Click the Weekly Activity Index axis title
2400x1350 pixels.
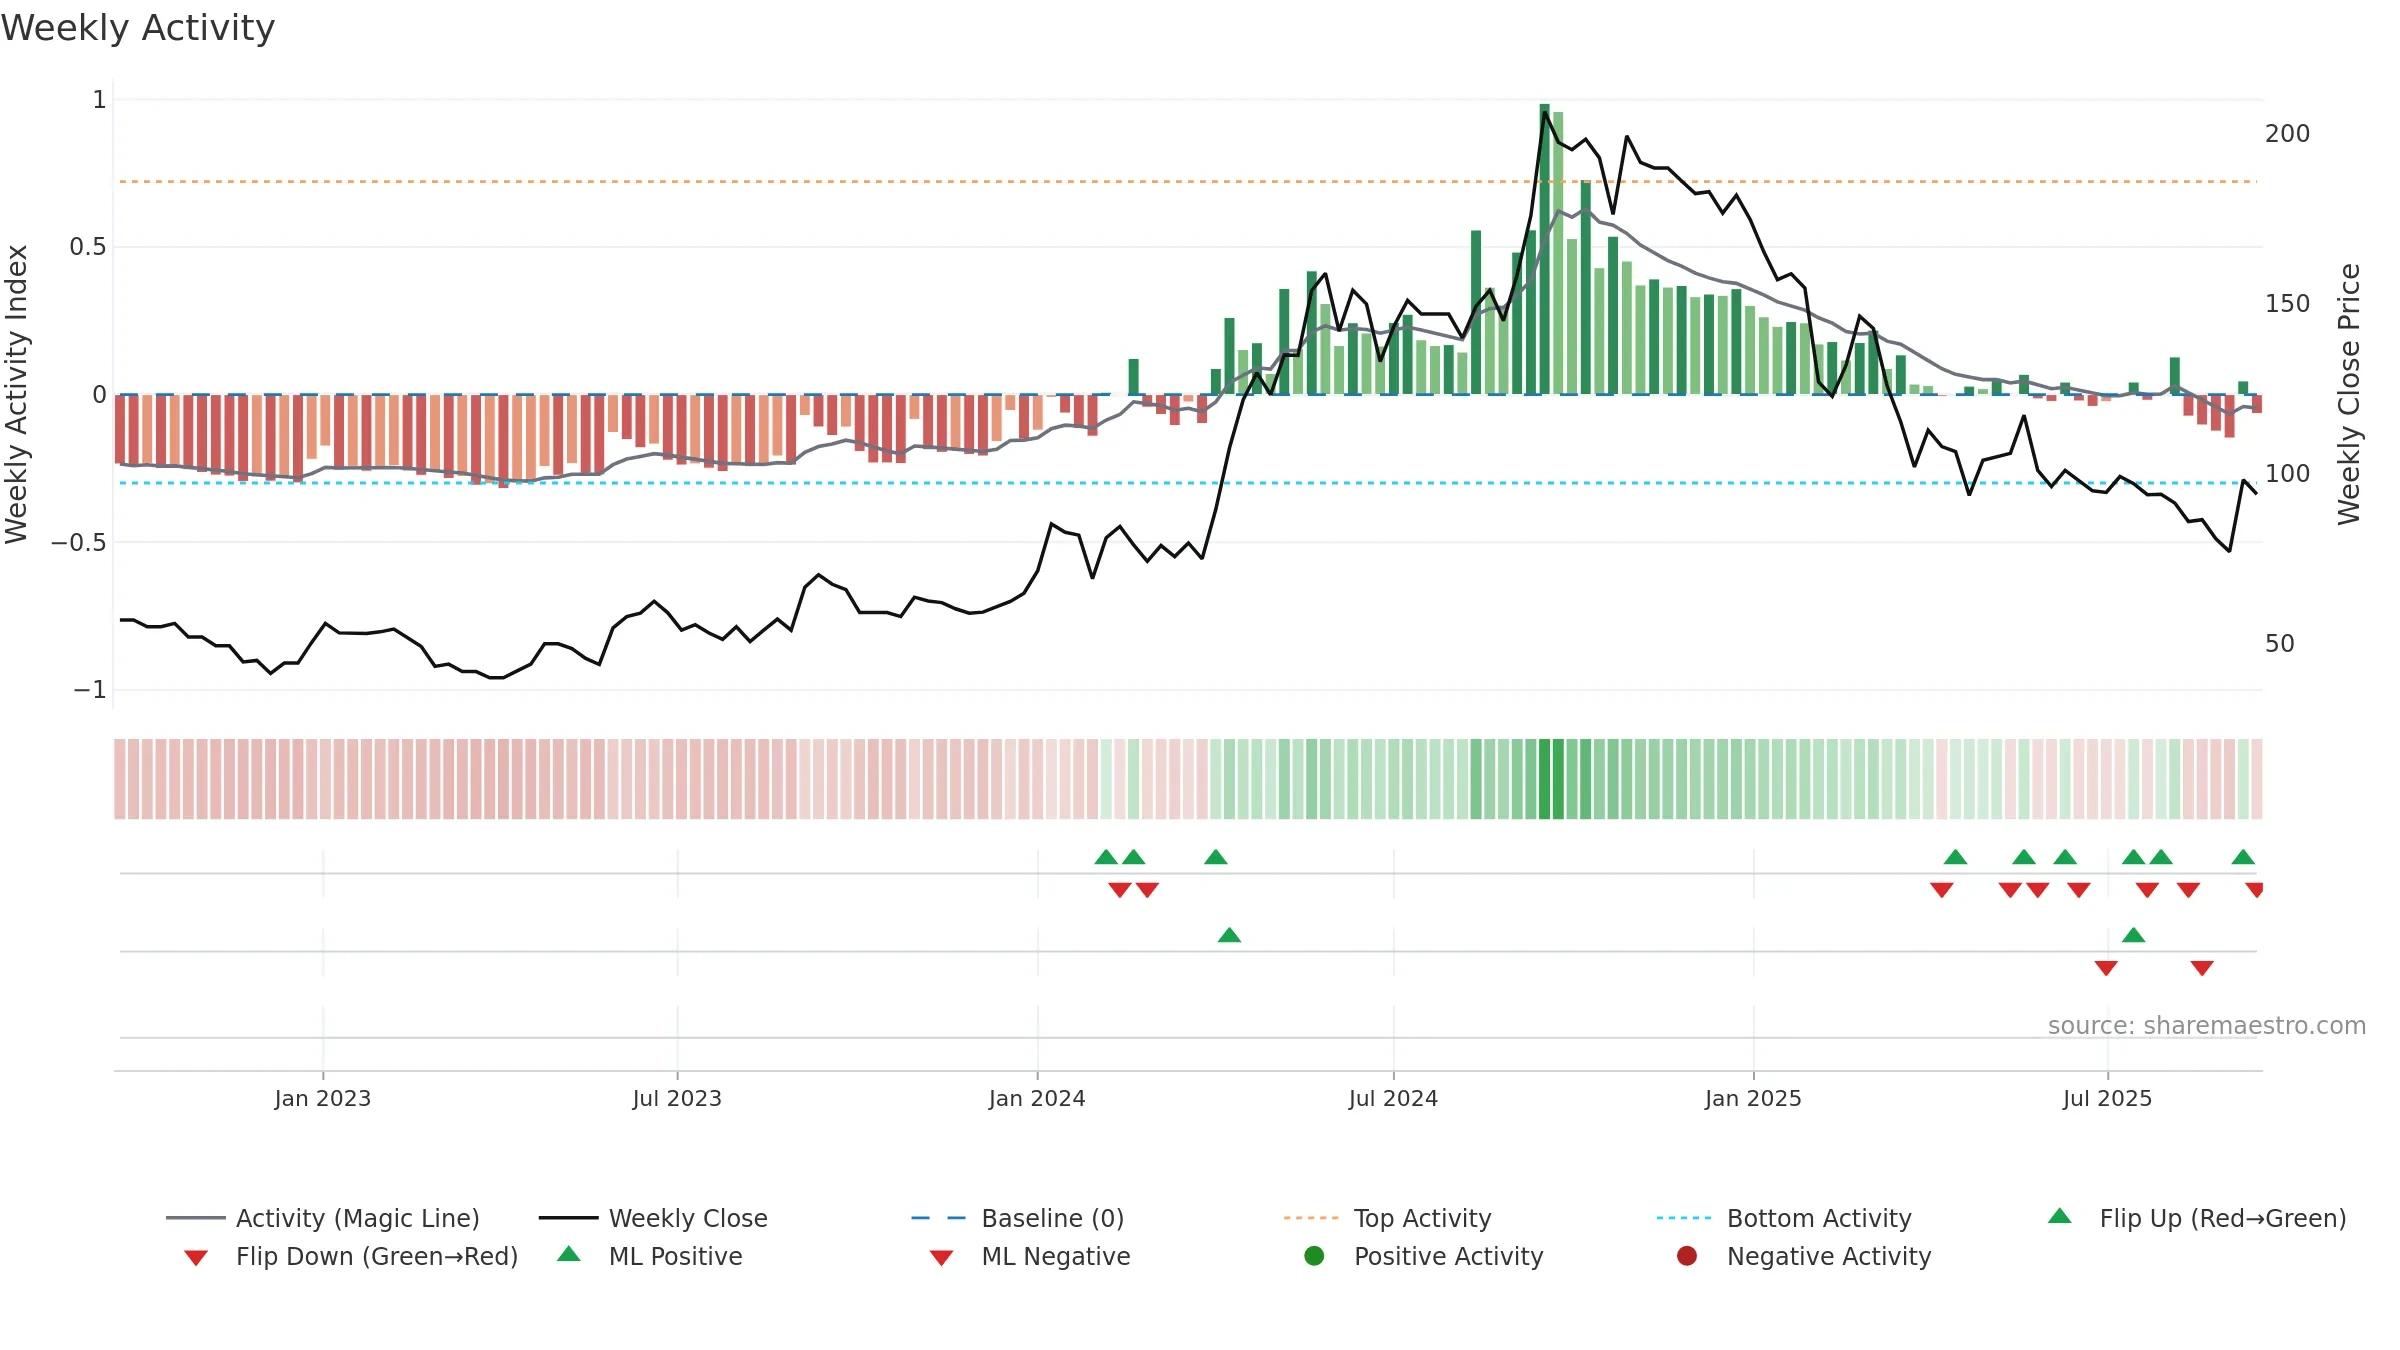17,394
